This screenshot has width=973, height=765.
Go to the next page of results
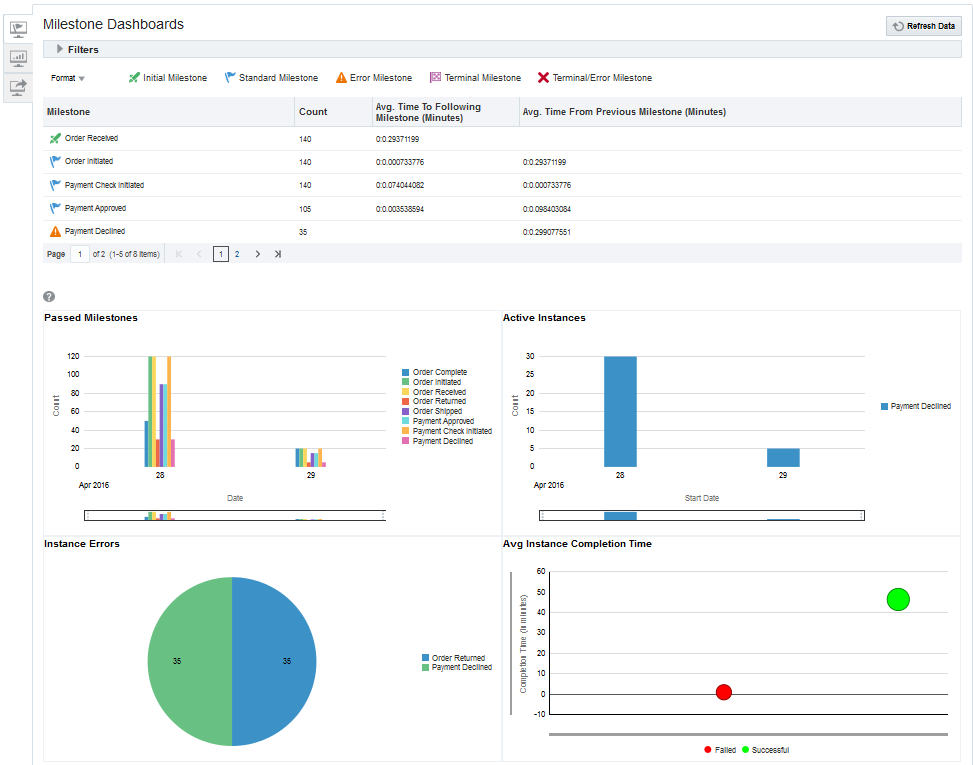pyautogui.click(x=258, y=254)
